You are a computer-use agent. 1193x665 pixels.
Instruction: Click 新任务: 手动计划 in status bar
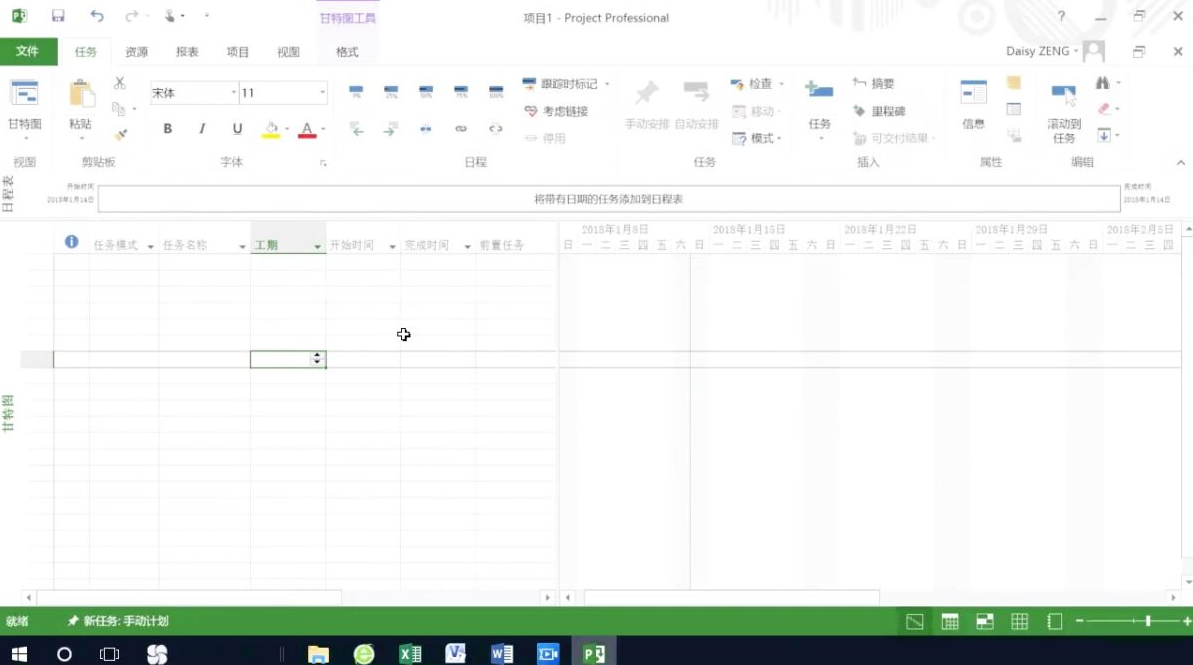(x=118, y=622)
